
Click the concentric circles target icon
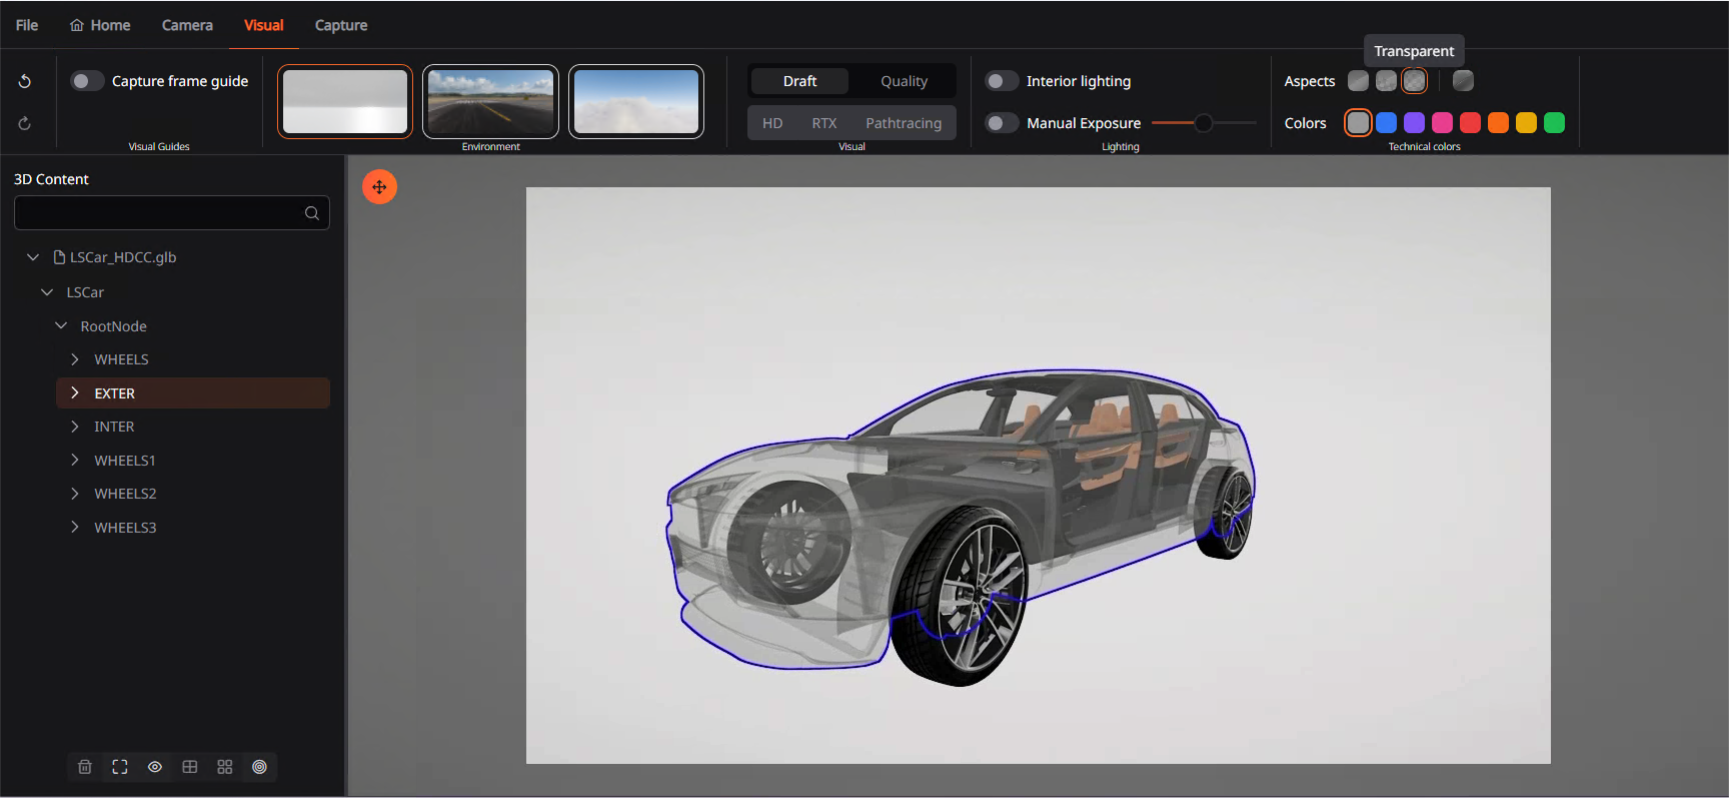[x=260, y=767]
